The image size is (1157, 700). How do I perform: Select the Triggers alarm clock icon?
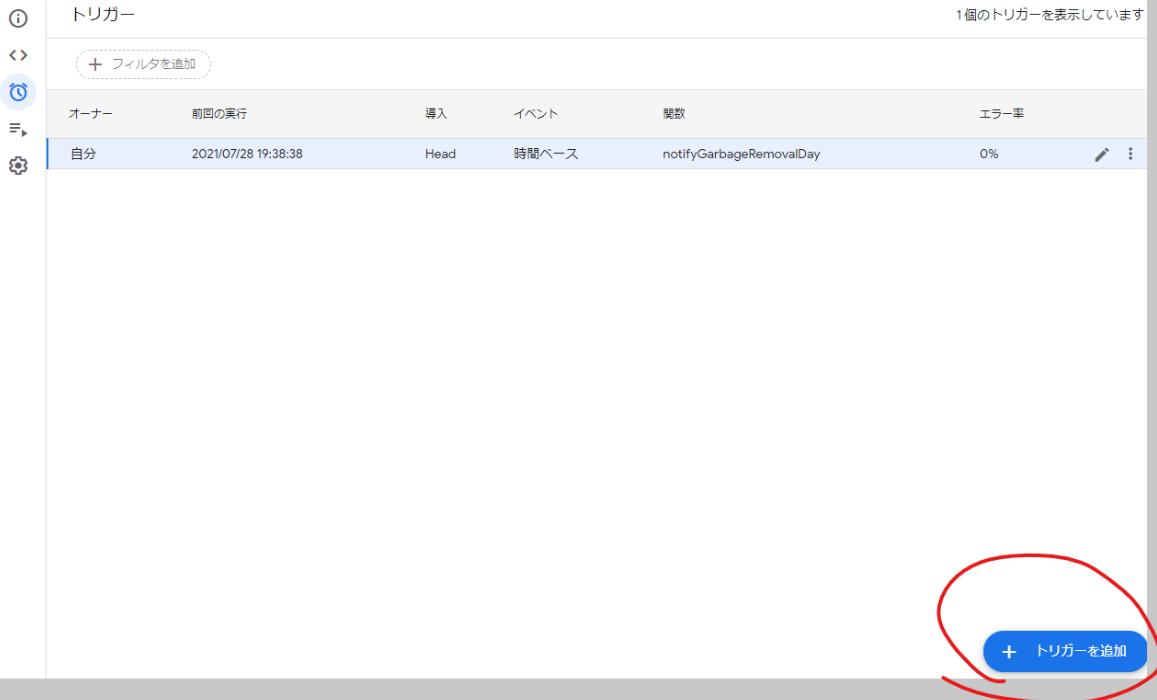18,92
